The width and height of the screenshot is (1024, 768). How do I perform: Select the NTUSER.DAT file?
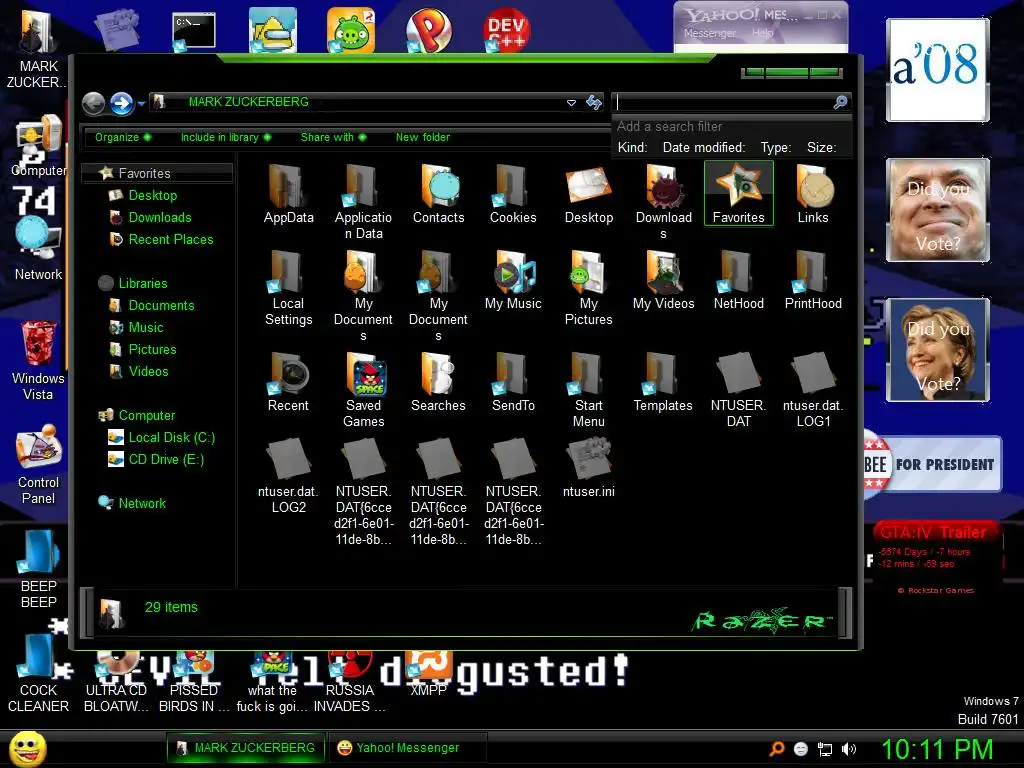[x=739, y=391]
